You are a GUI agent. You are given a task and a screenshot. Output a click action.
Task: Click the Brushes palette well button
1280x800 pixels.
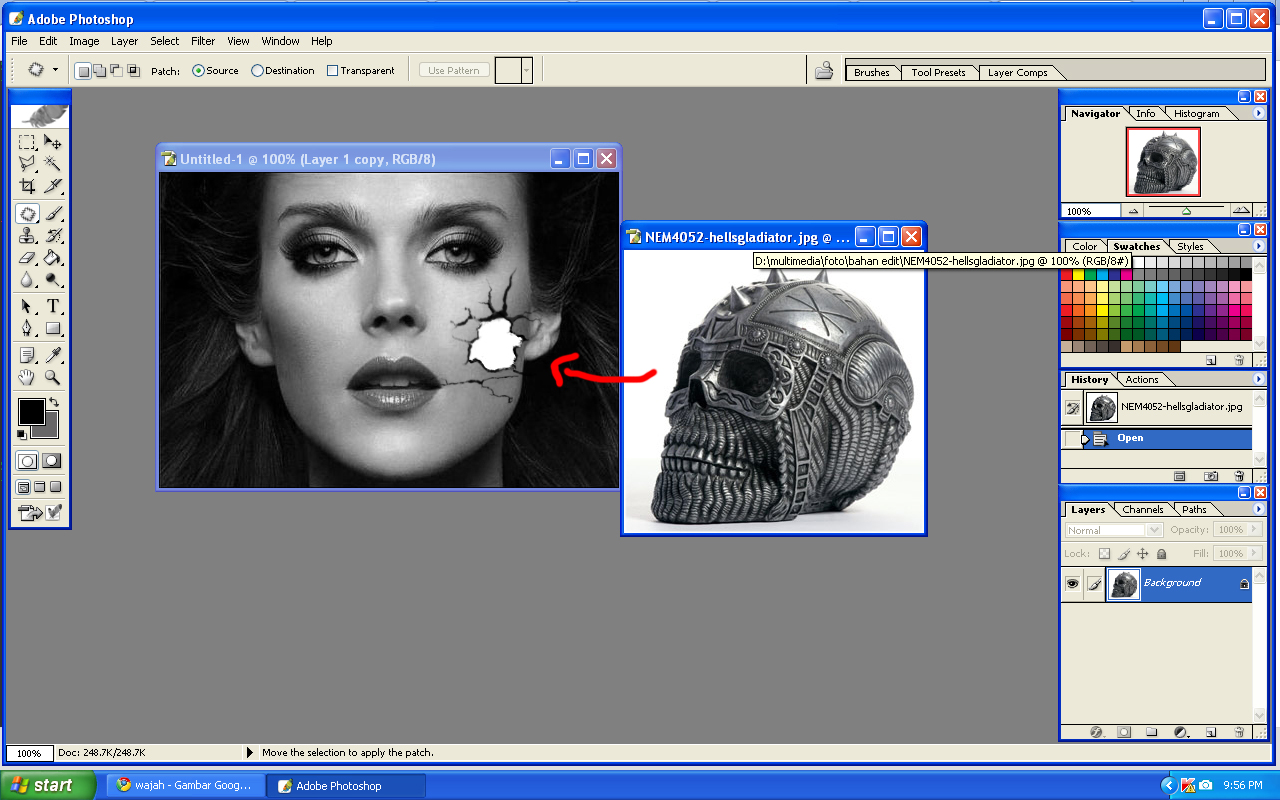tap(872, 72)
